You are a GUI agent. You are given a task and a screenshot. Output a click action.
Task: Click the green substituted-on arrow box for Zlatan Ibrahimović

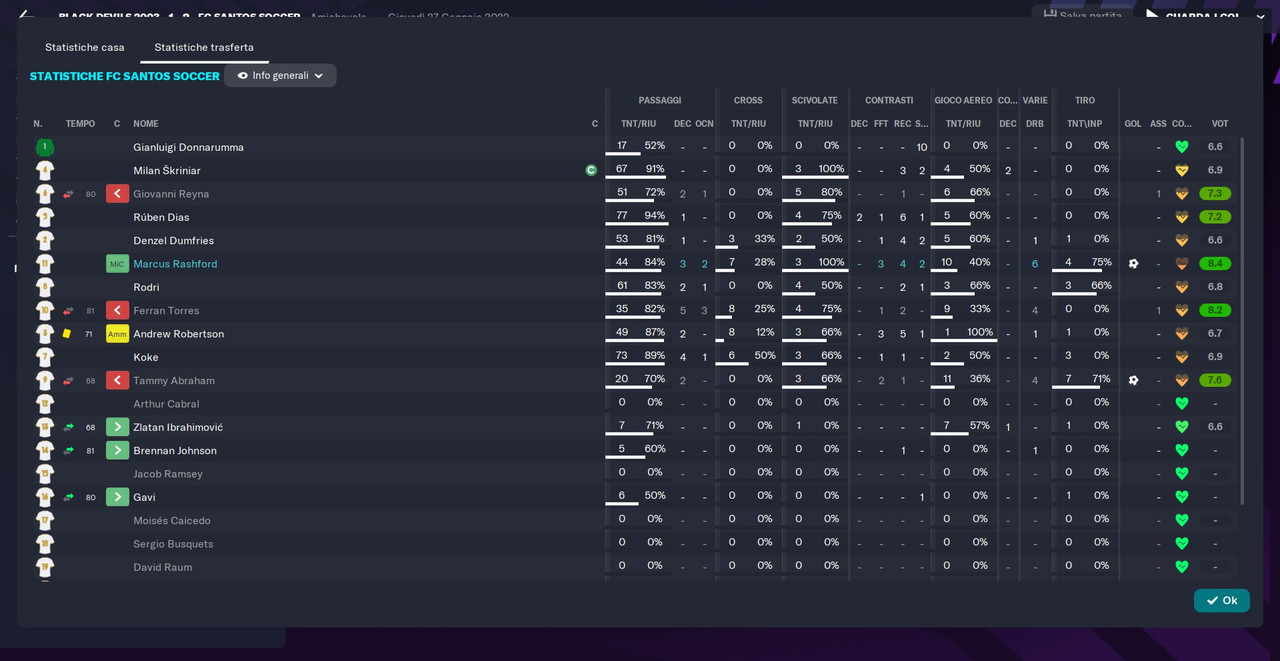click(118, 427)
